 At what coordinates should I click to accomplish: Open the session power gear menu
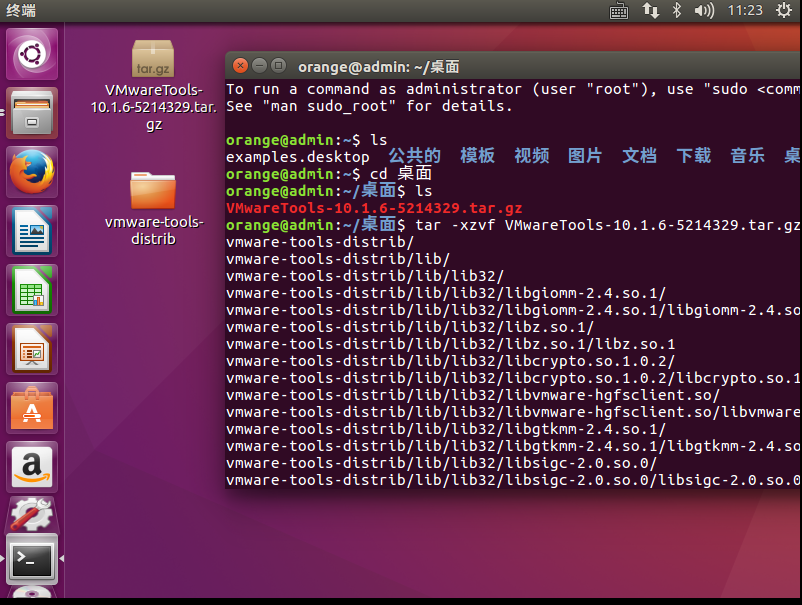[x=784, y=10]
